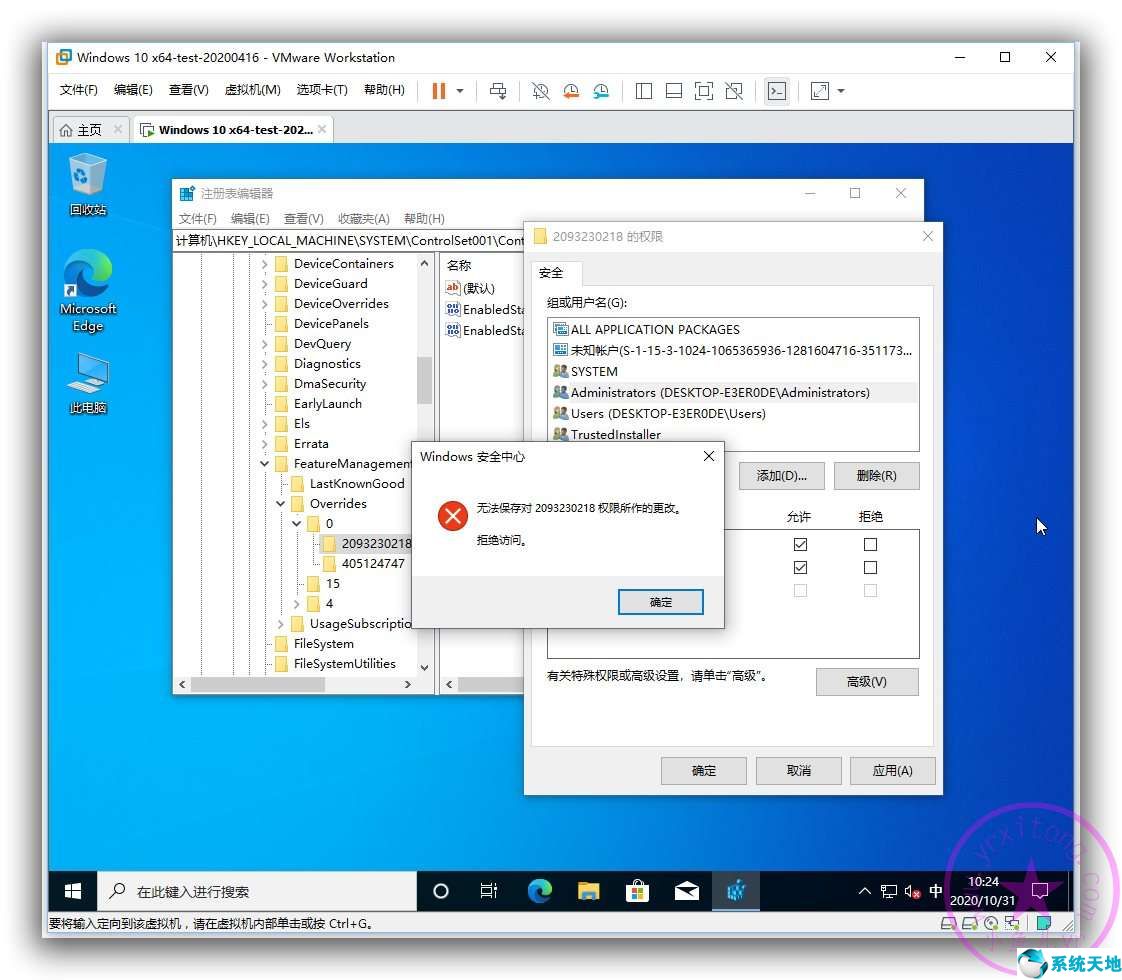Select the TrustedInstaller entry in the user list

(614, 434)
